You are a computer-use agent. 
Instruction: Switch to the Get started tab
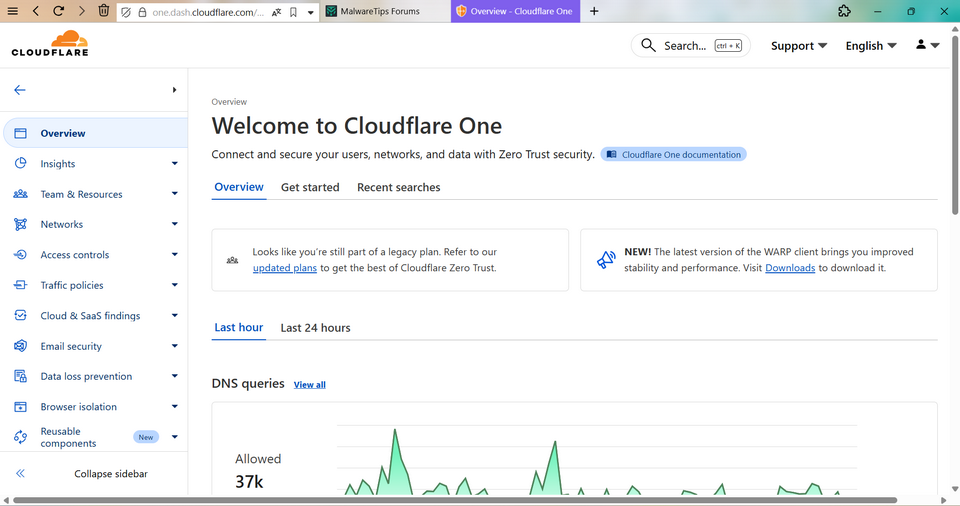[x=310, y=187]
